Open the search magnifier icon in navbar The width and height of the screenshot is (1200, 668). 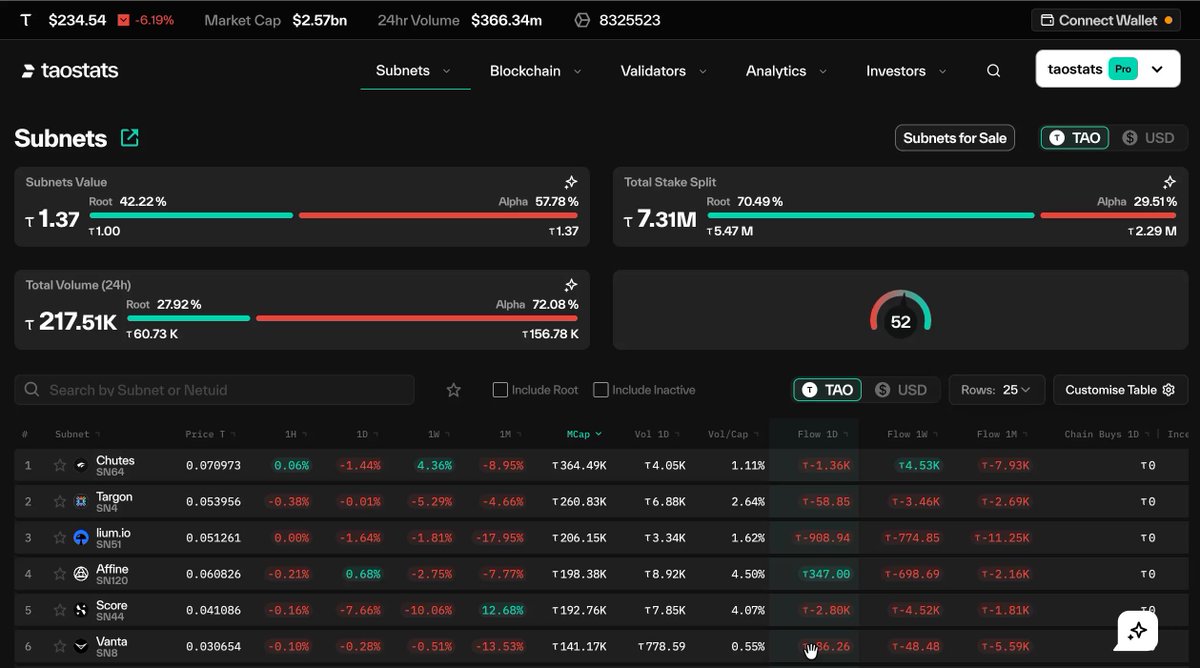tap(993, 71)
